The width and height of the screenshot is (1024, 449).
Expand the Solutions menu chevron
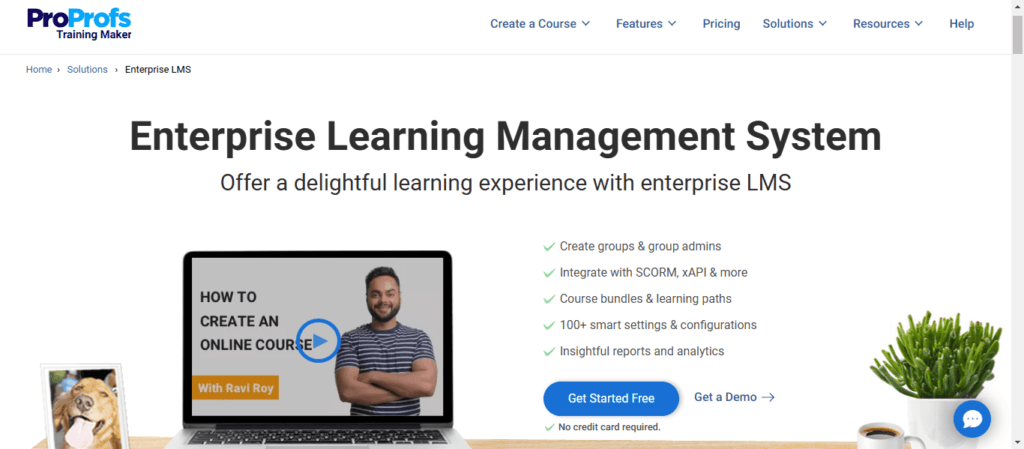click(x=823, y=23)
